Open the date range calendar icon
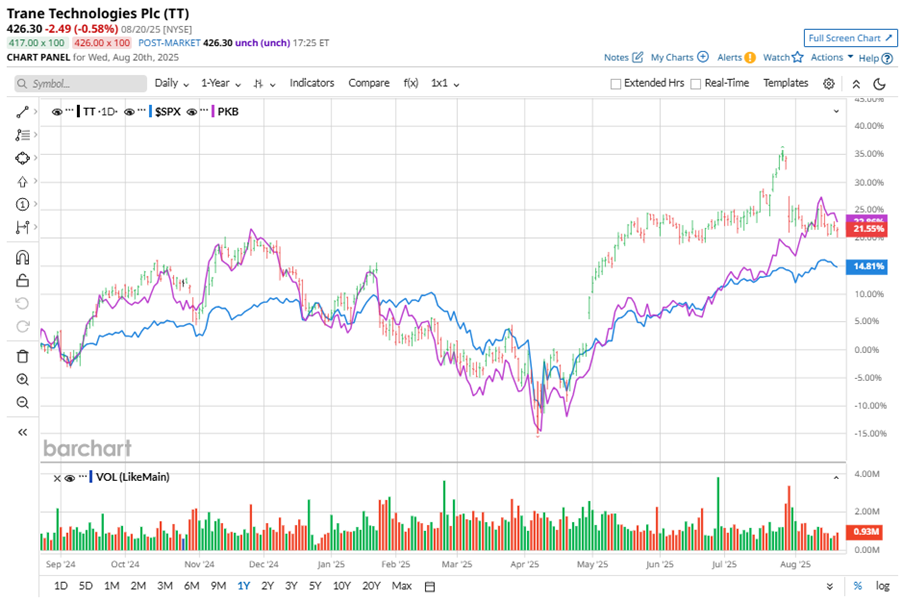902x601 pixels. [x=430, y=587]
